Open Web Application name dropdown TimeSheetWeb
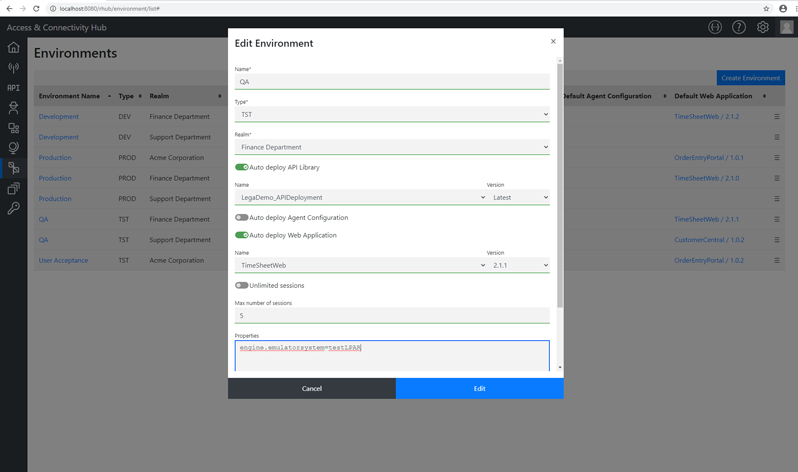798x472 pixels. (360, 265)
